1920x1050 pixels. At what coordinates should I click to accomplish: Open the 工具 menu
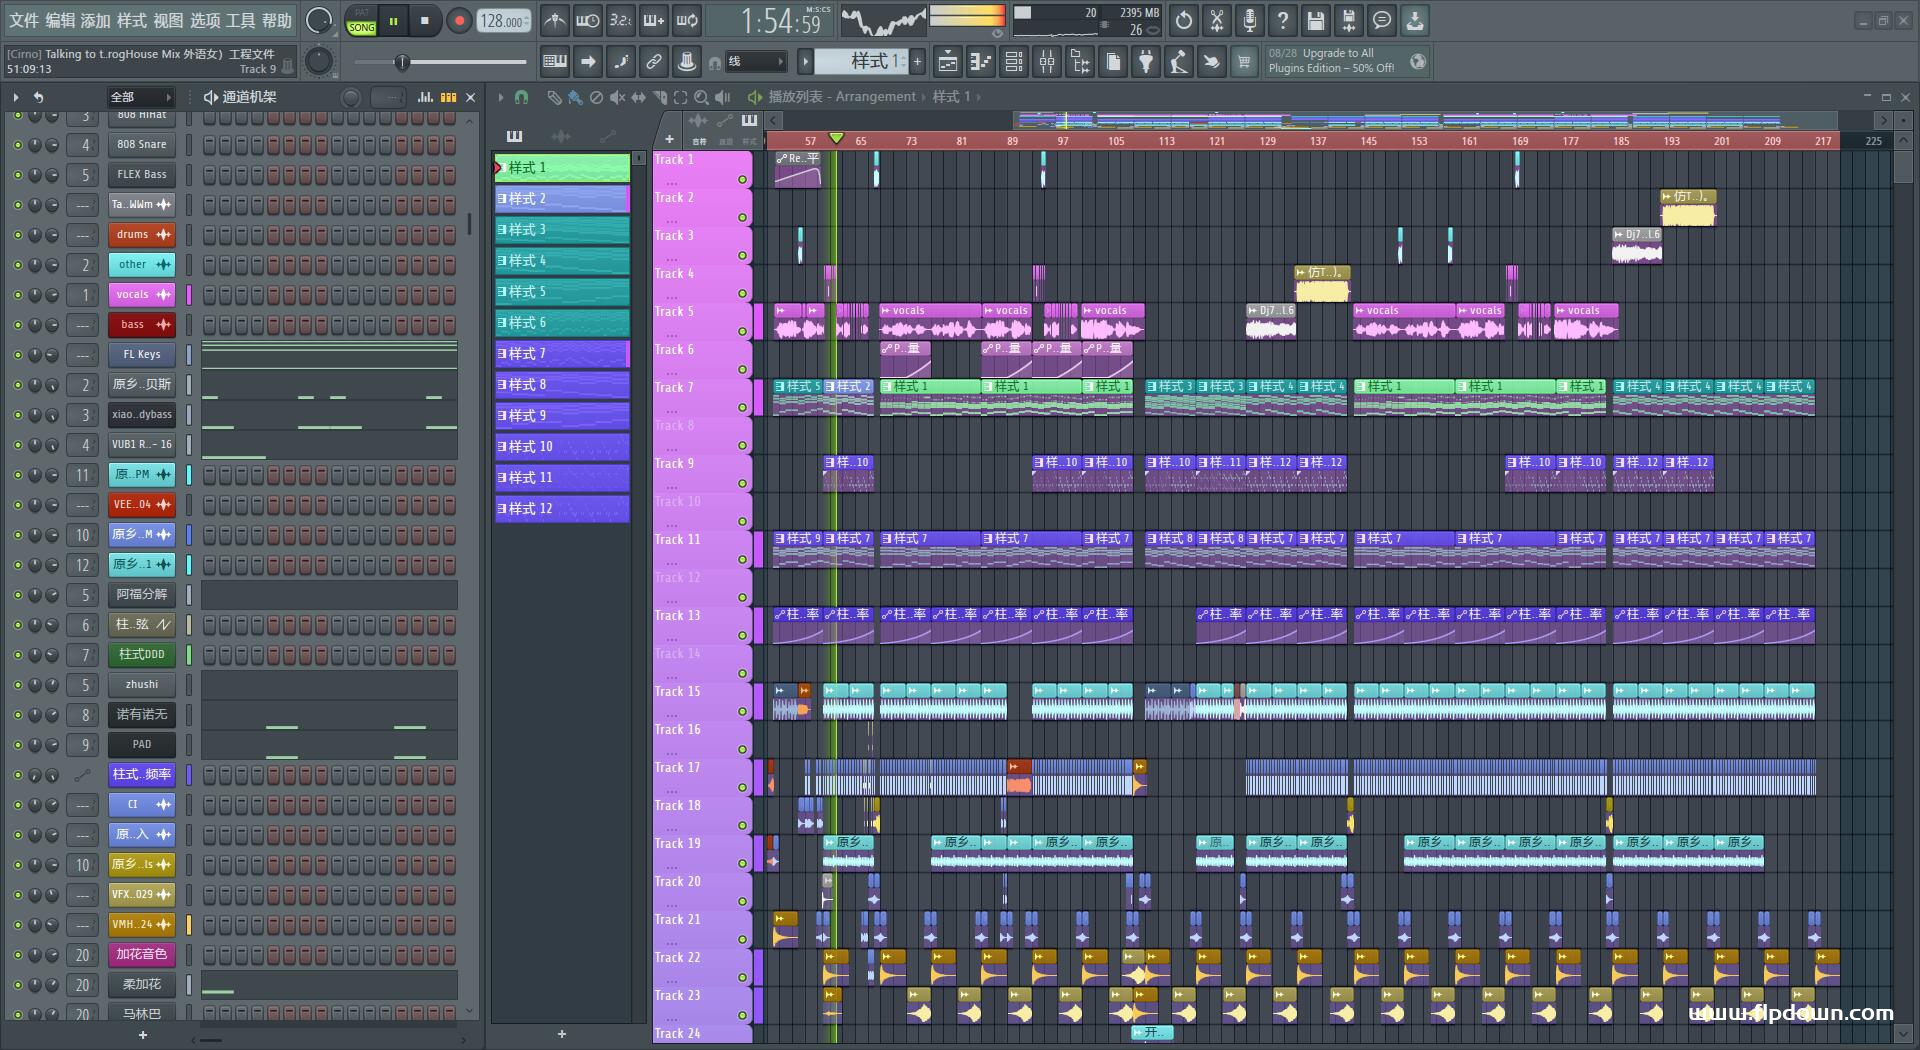pyautogui.click(x=240, y=21)
